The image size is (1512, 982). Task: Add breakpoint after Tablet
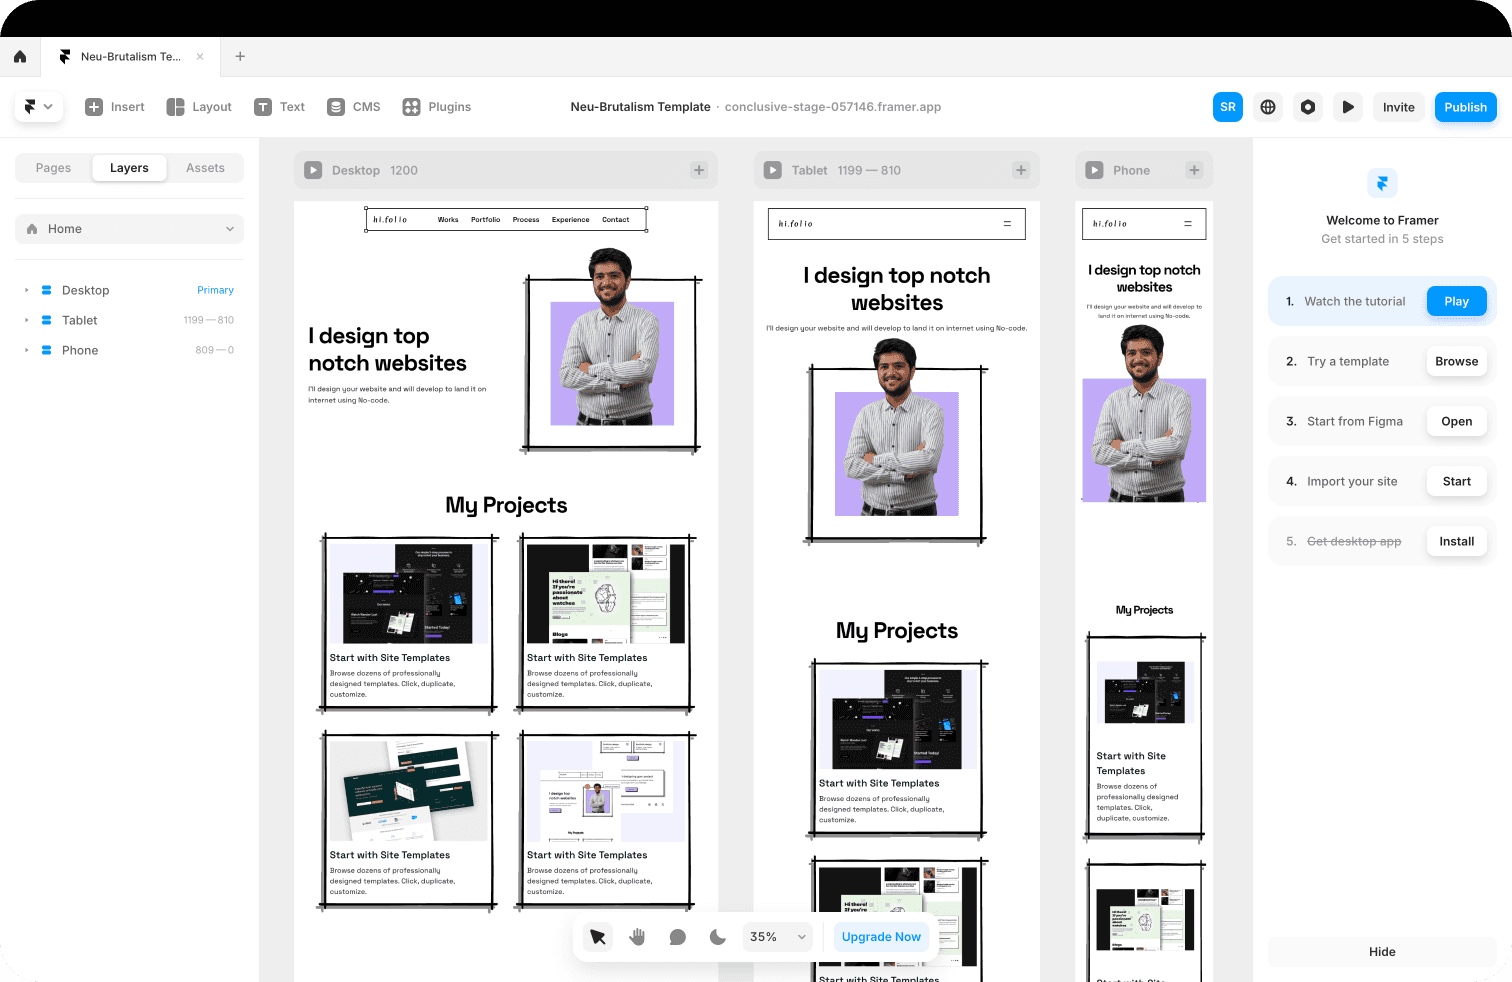[1021, 170]
